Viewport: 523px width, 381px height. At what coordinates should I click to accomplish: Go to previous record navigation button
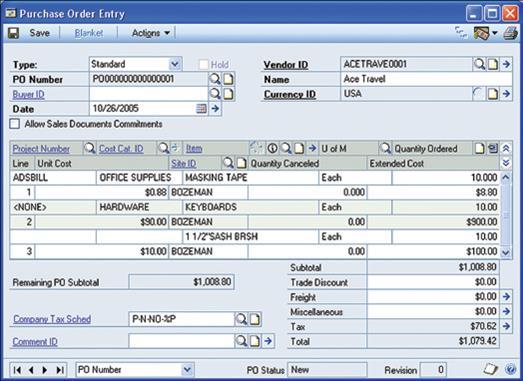31,370
